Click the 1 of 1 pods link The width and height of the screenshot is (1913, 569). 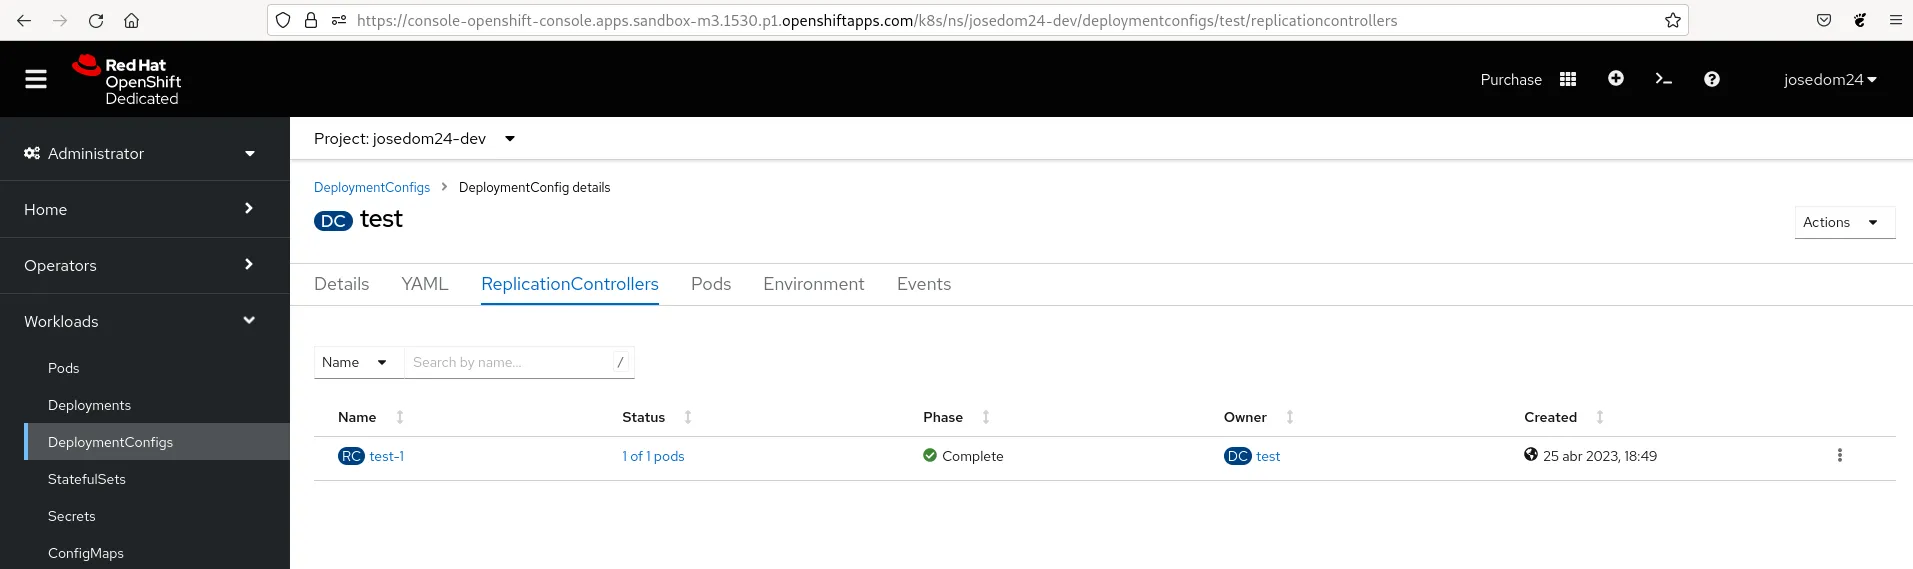tap(653, 456)
